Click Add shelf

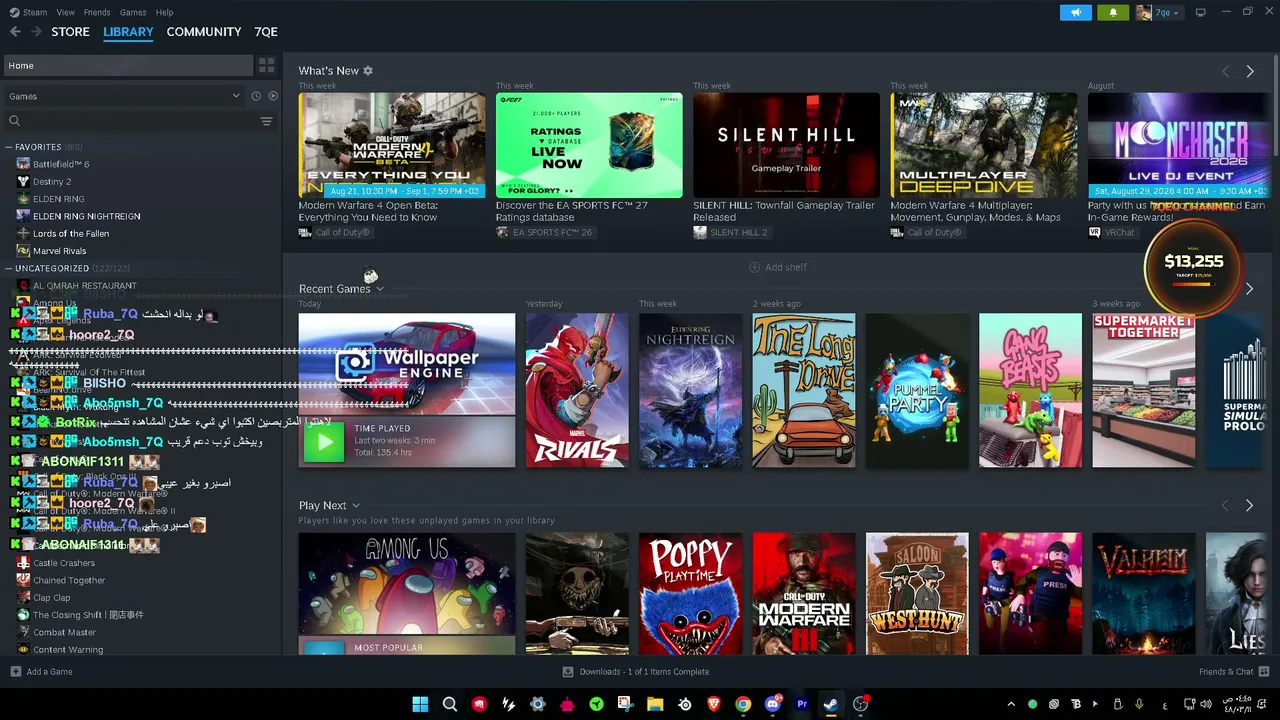point(778,268)
